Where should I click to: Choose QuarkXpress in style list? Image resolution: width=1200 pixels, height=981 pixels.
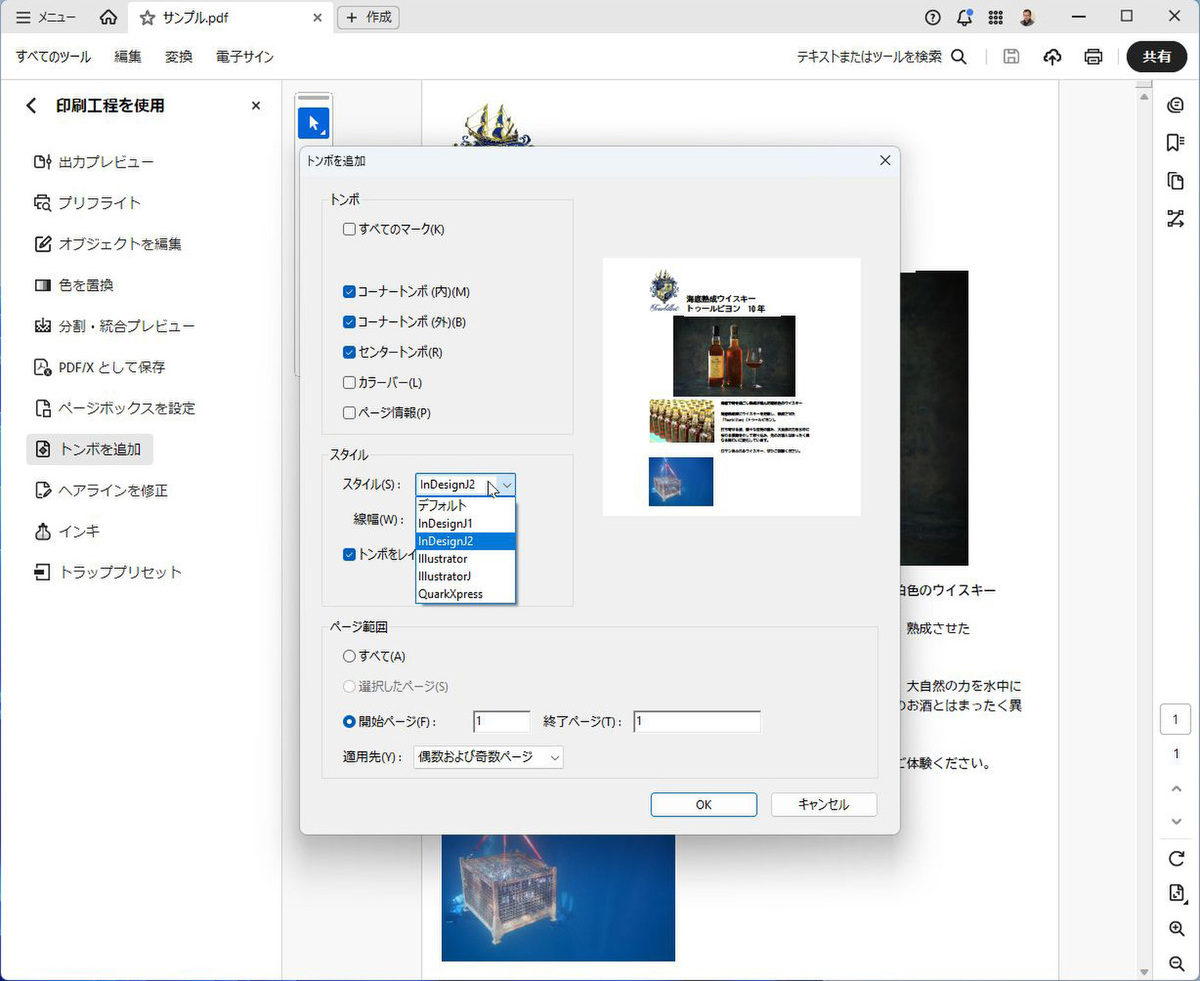465,594
